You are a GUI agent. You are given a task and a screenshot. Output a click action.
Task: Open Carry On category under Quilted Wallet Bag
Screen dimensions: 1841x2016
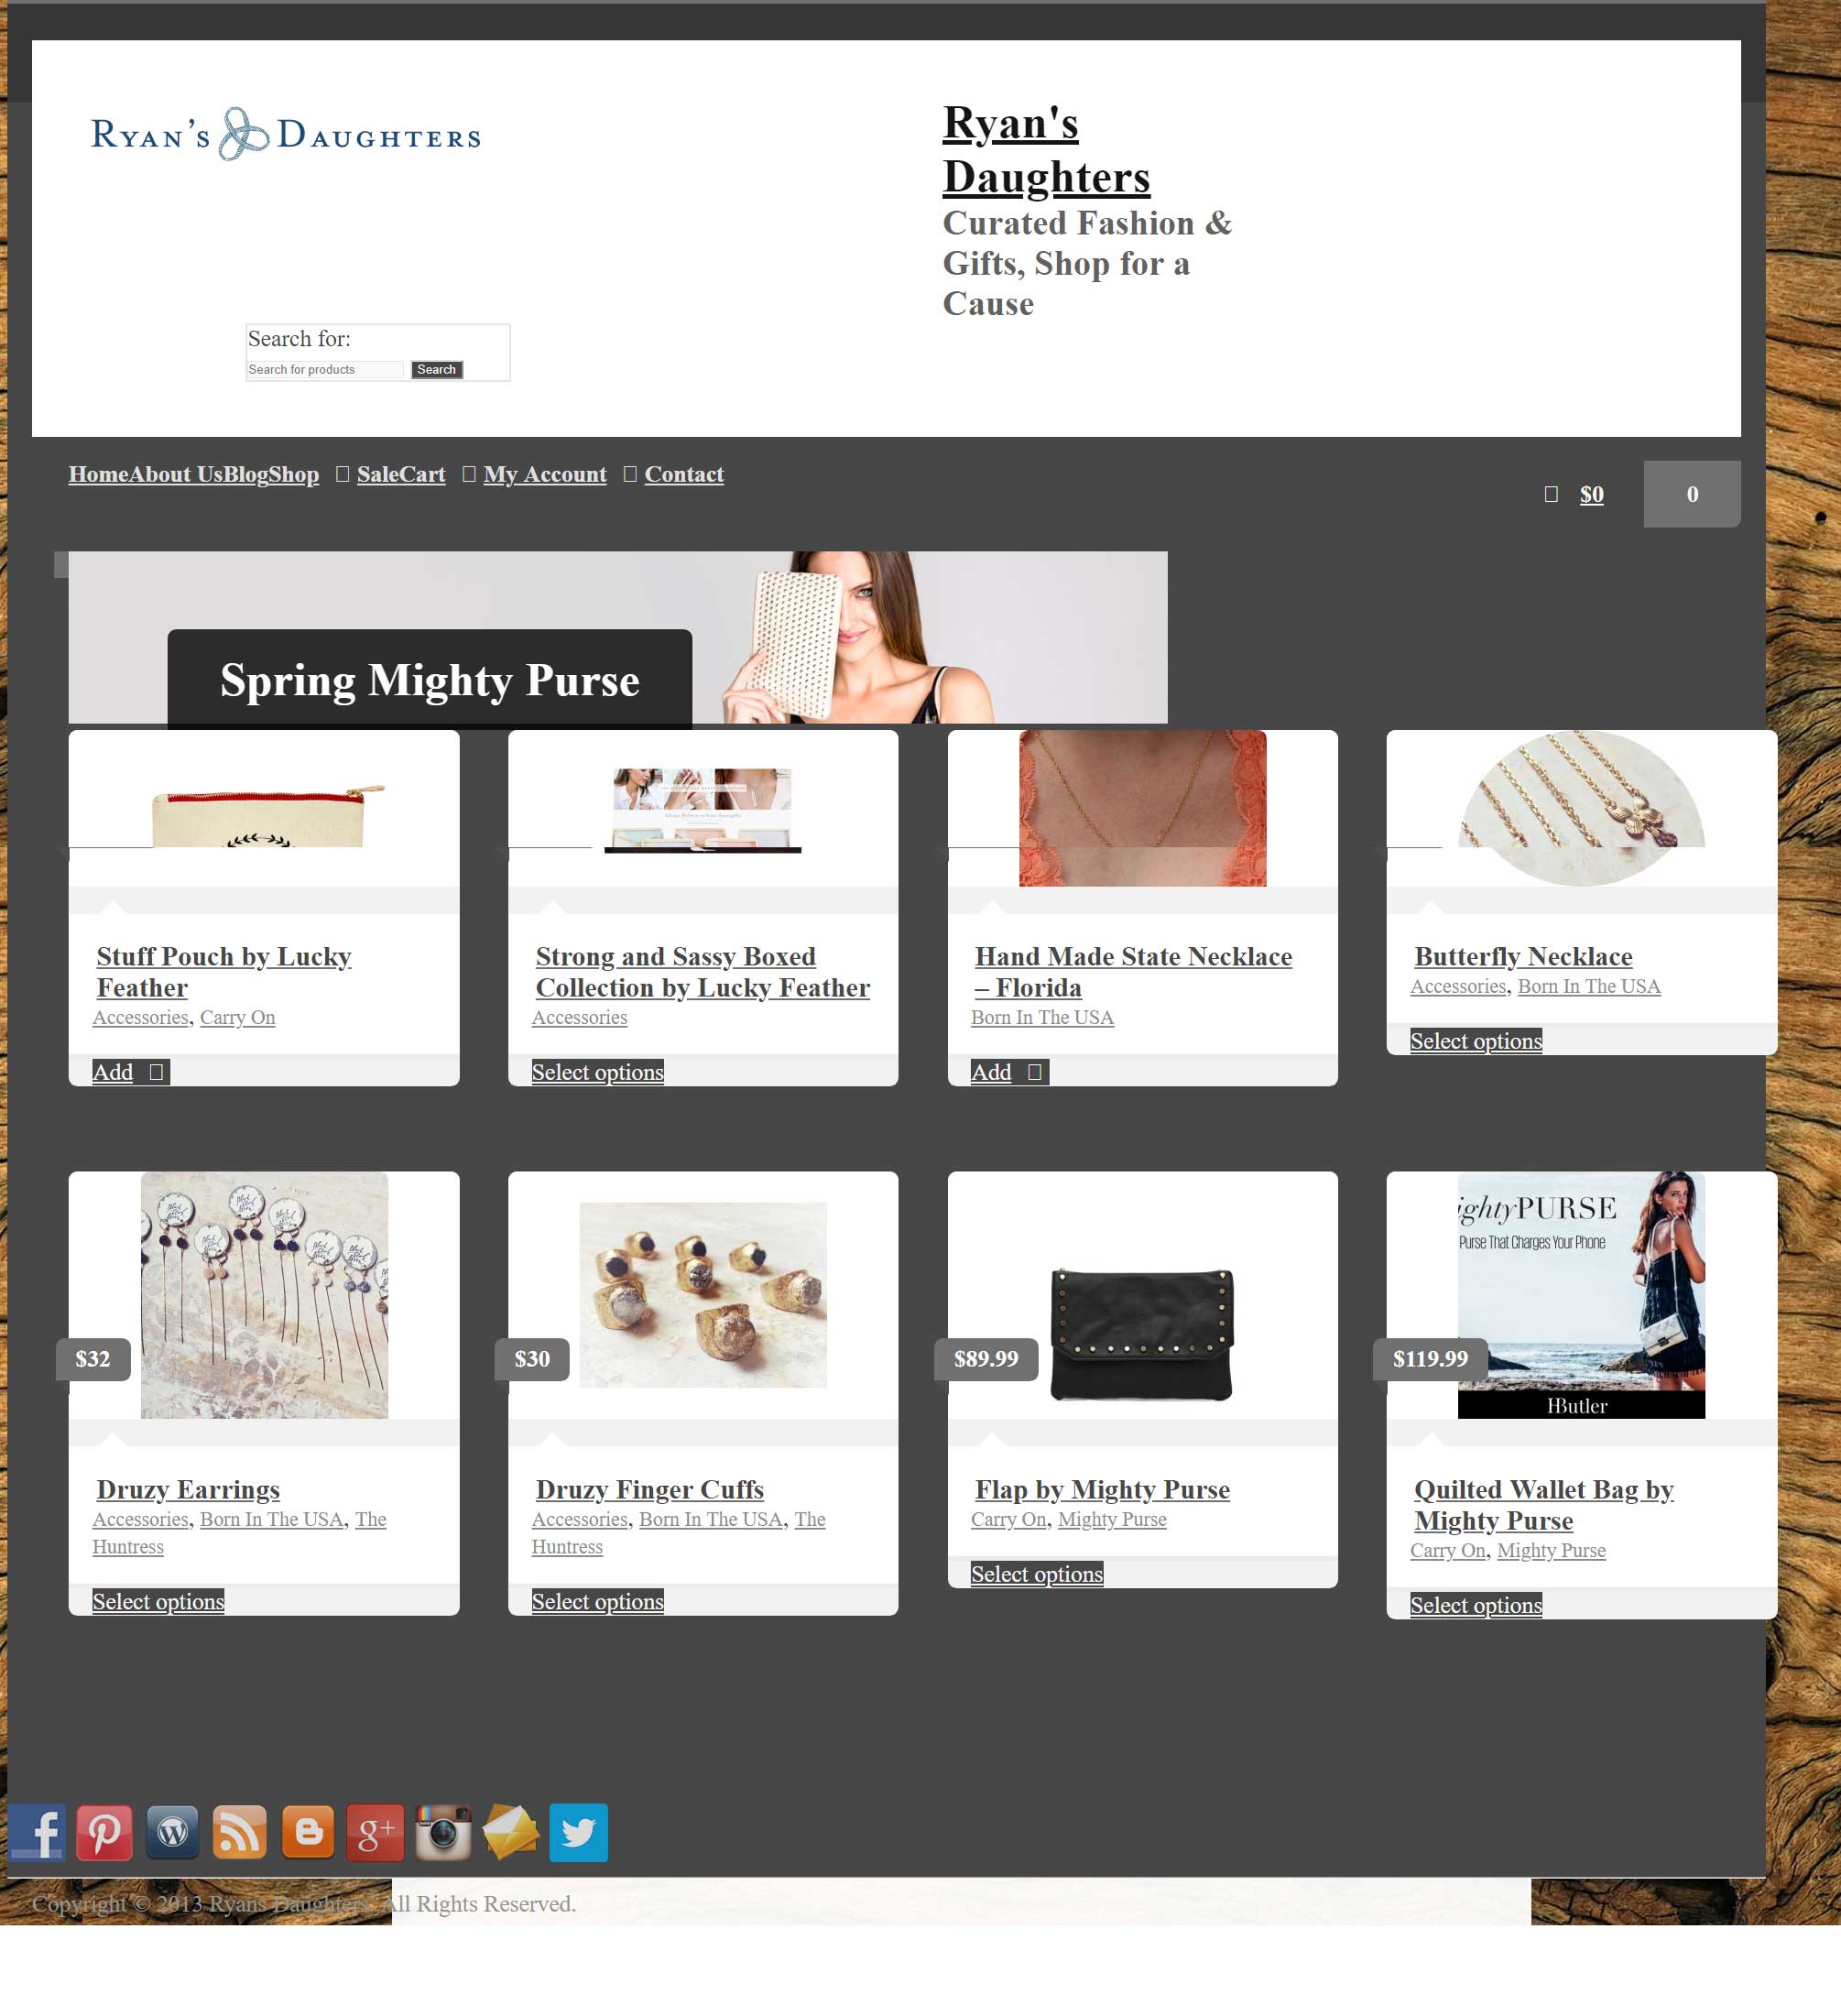tap(1447, 1551)
